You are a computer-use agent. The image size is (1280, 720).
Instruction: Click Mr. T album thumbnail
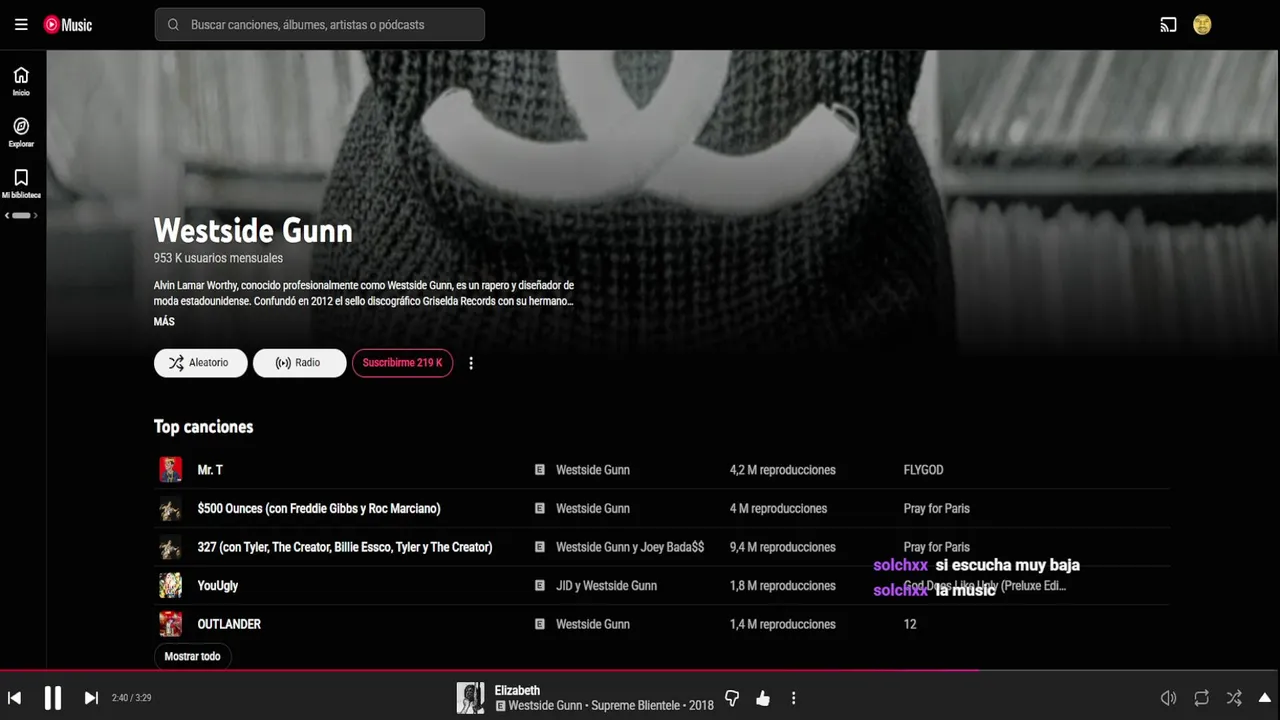coord(171,470)
